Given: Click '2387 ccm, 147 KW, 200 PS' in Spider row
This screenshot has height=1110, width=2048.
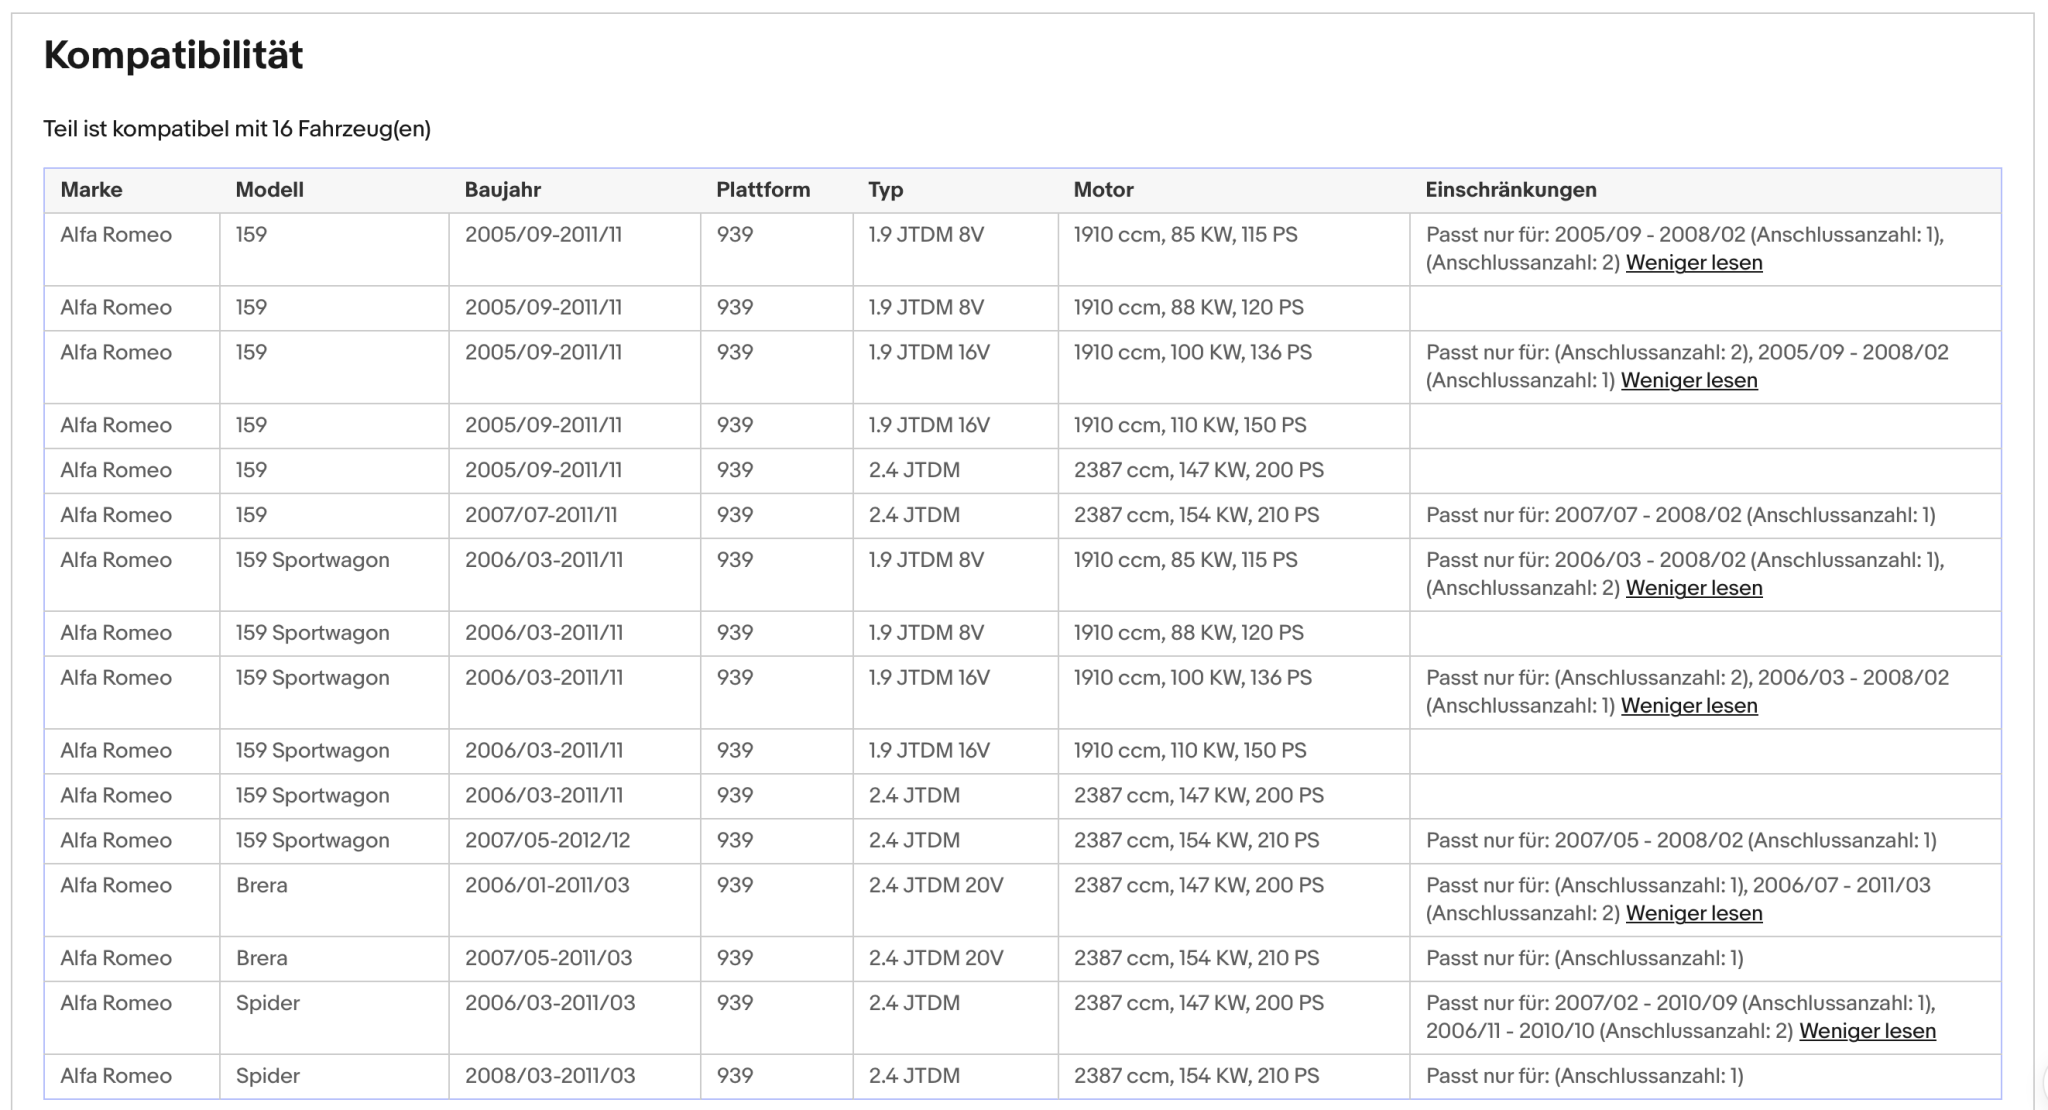Looking at the screenshot, I should [x=1198, y=1003].
